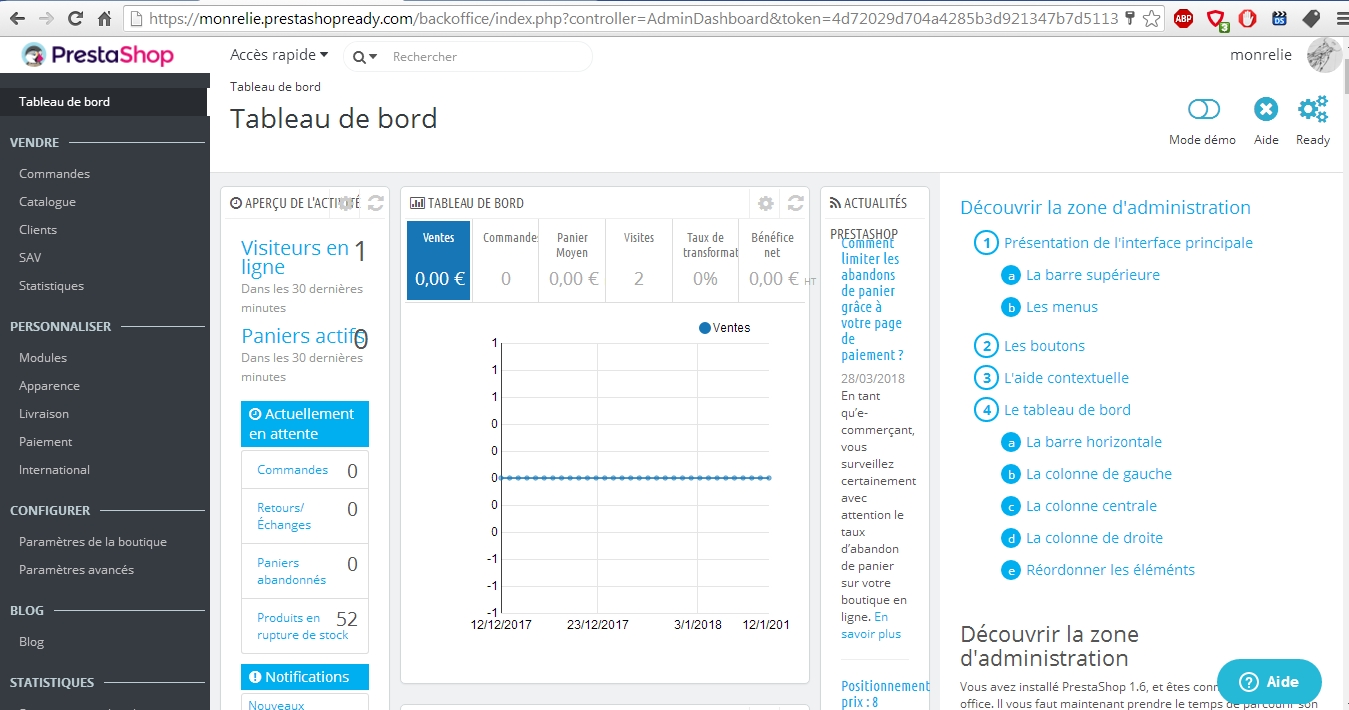Select the Ventes tab

coord(438,260)
